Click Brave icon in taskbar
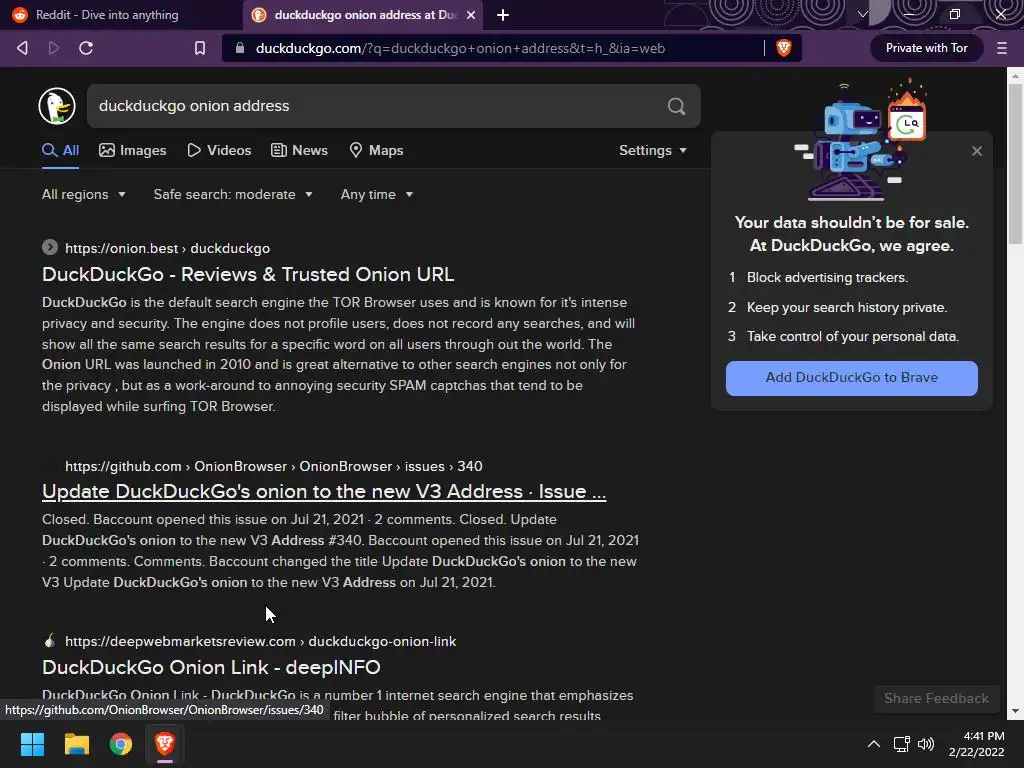 pos(165,744)
